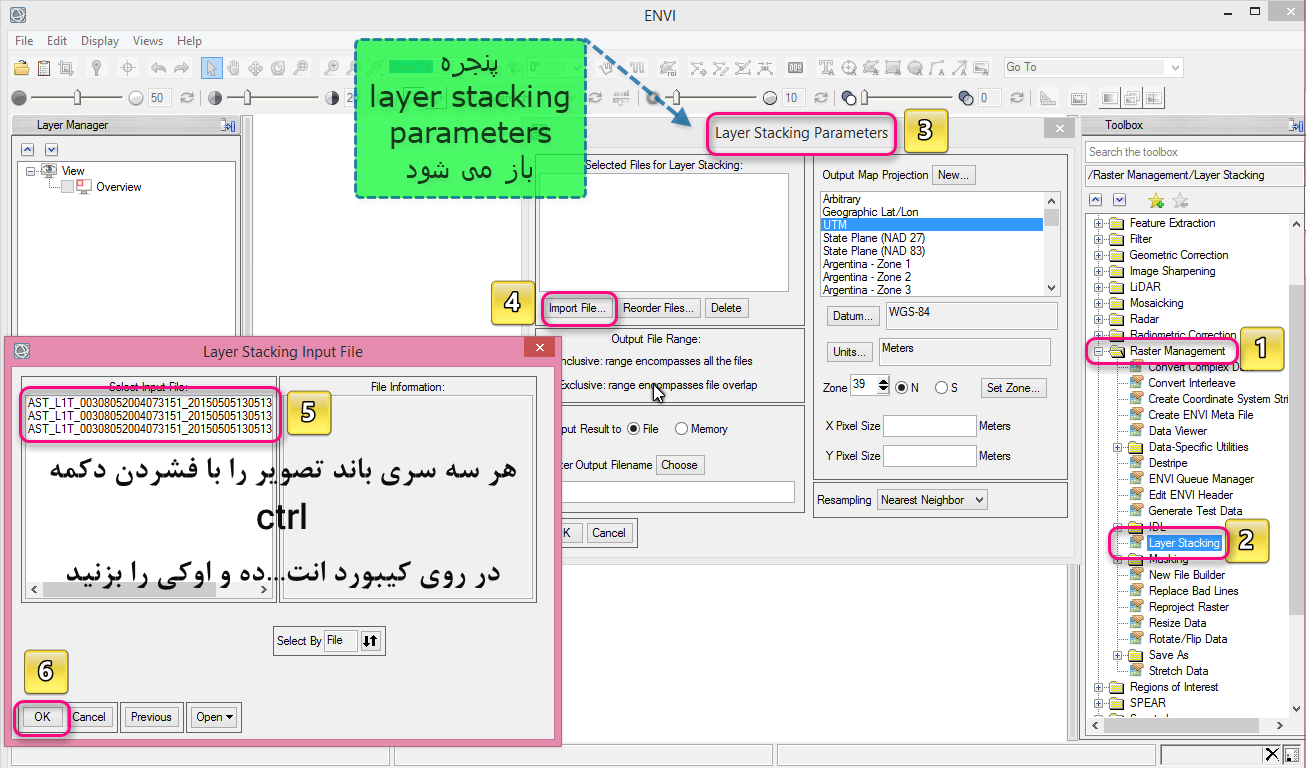Expand the Regions of Interest folder
1306x768 pixels.
pos(1099,687)
